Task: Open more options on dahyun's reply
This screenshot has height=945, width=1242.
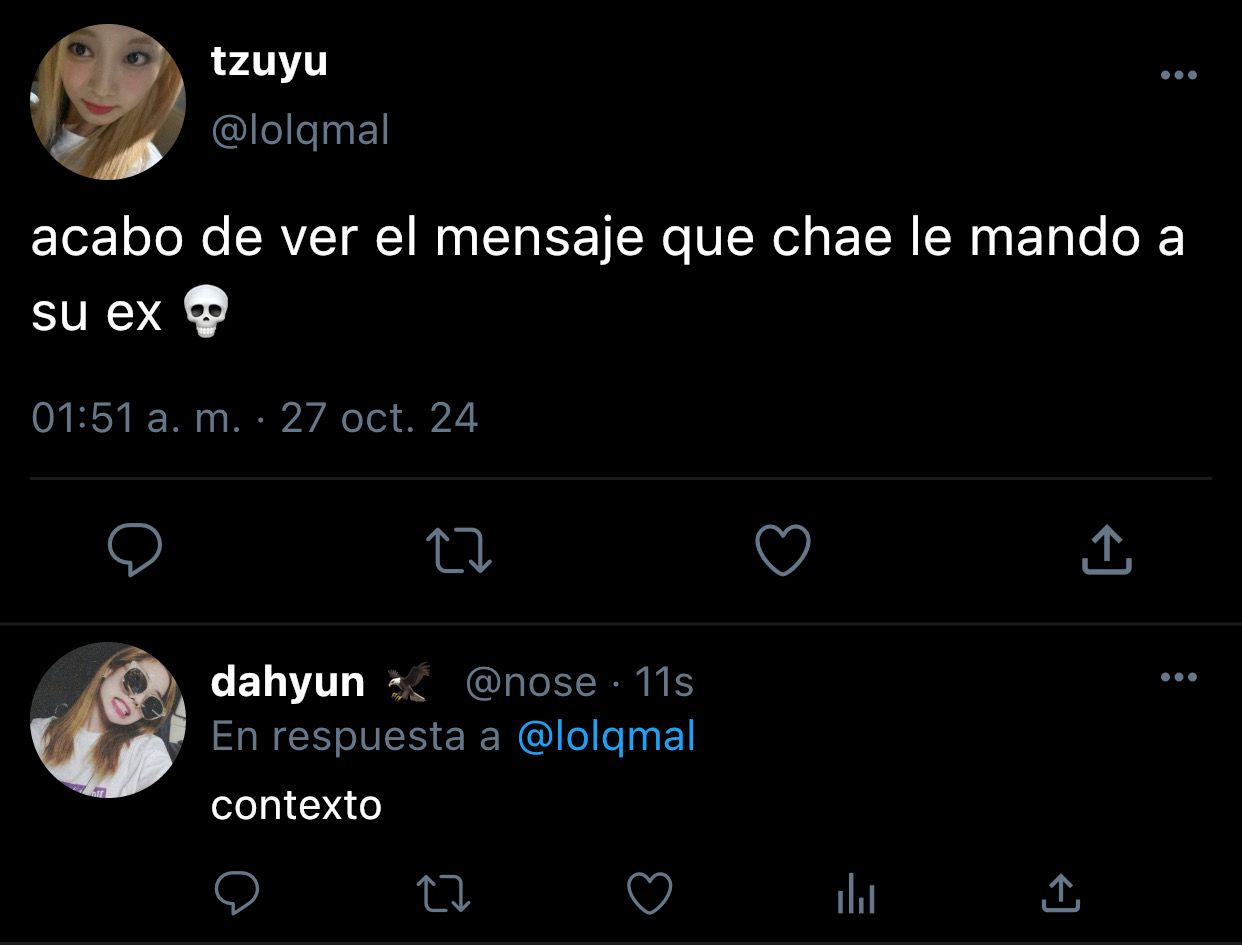Action: pyautogui.click(x=1178, y=678)
